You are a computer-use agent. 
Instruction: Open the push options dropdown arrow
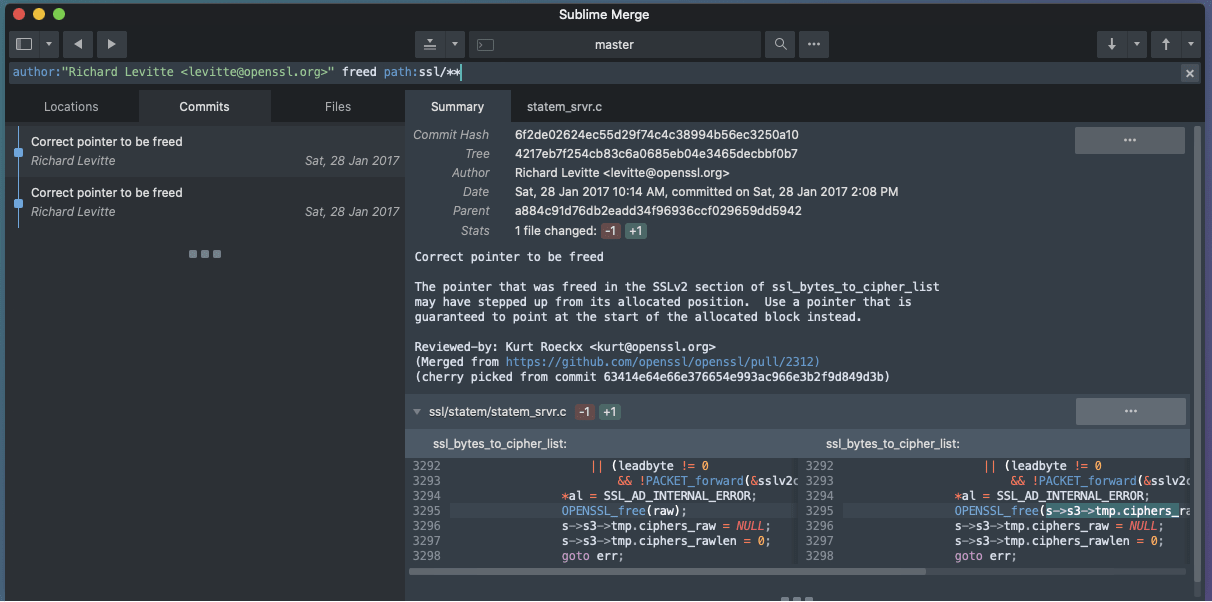pyautogui.click(x=1189, y=44)
